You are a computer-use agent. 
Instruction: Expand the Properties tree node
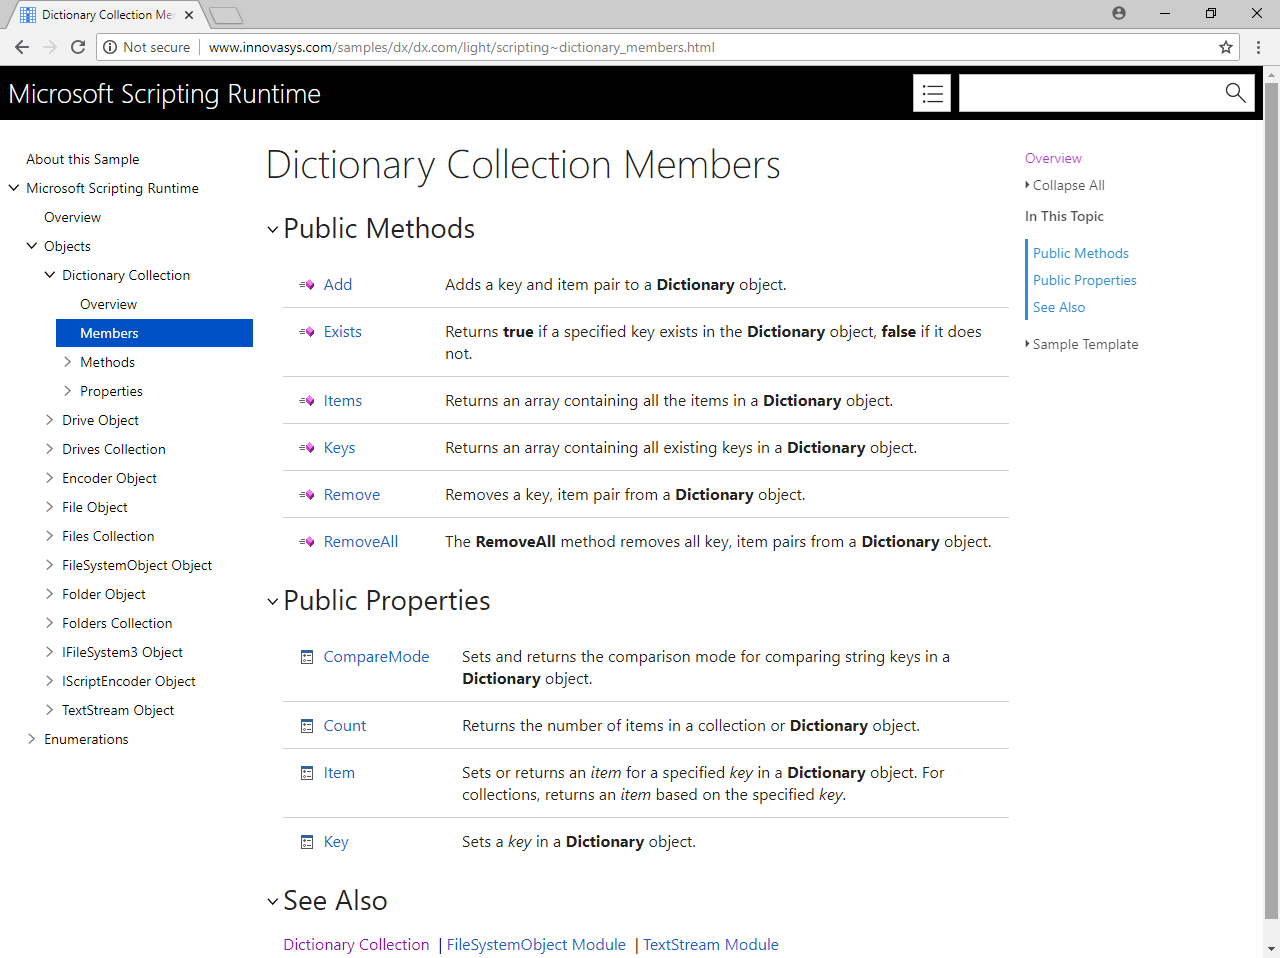point(68,391)
